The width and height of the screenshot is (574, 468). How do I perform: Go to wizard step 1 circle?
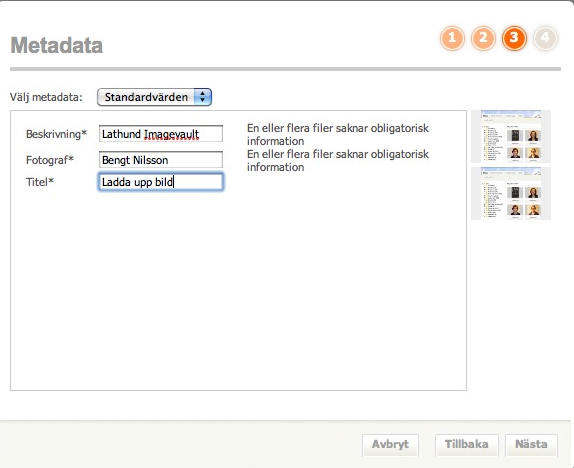[x=452, y=38]
